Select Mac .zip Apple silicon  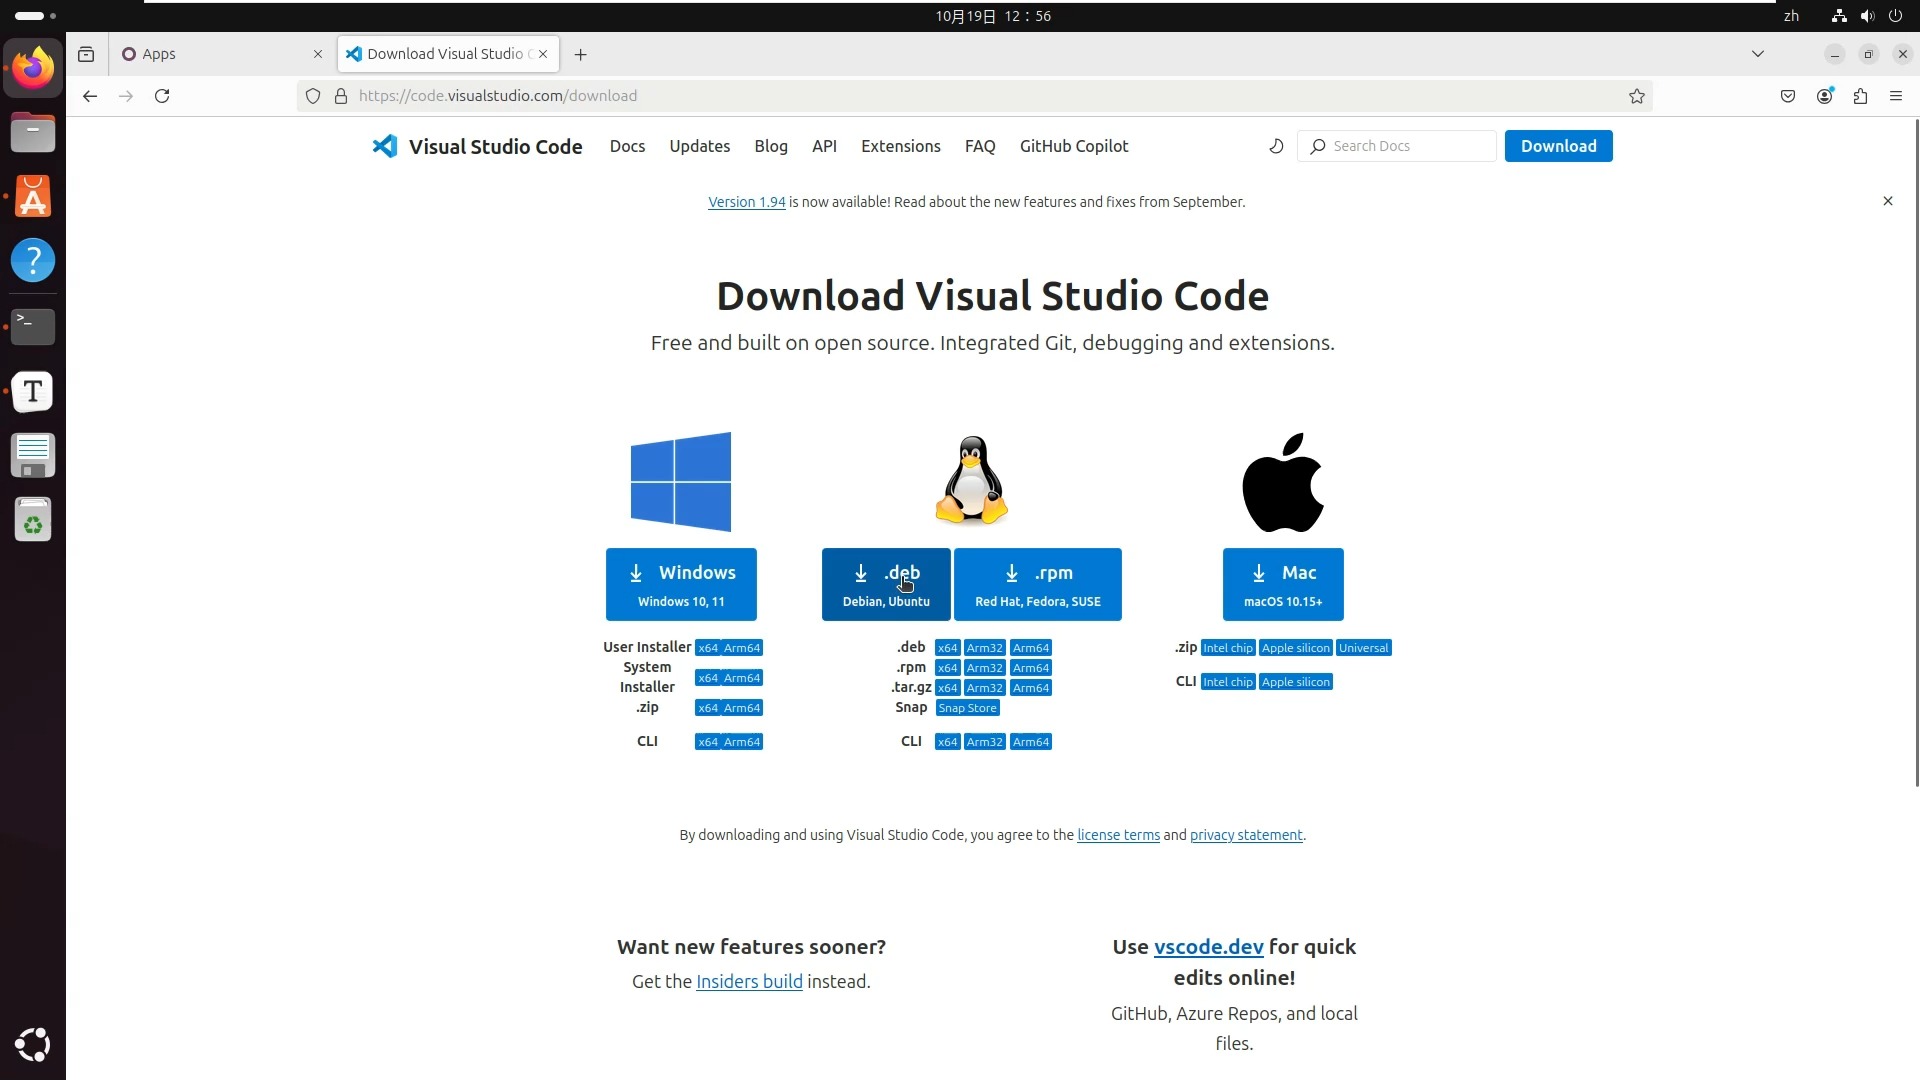tap(1295, 648)
